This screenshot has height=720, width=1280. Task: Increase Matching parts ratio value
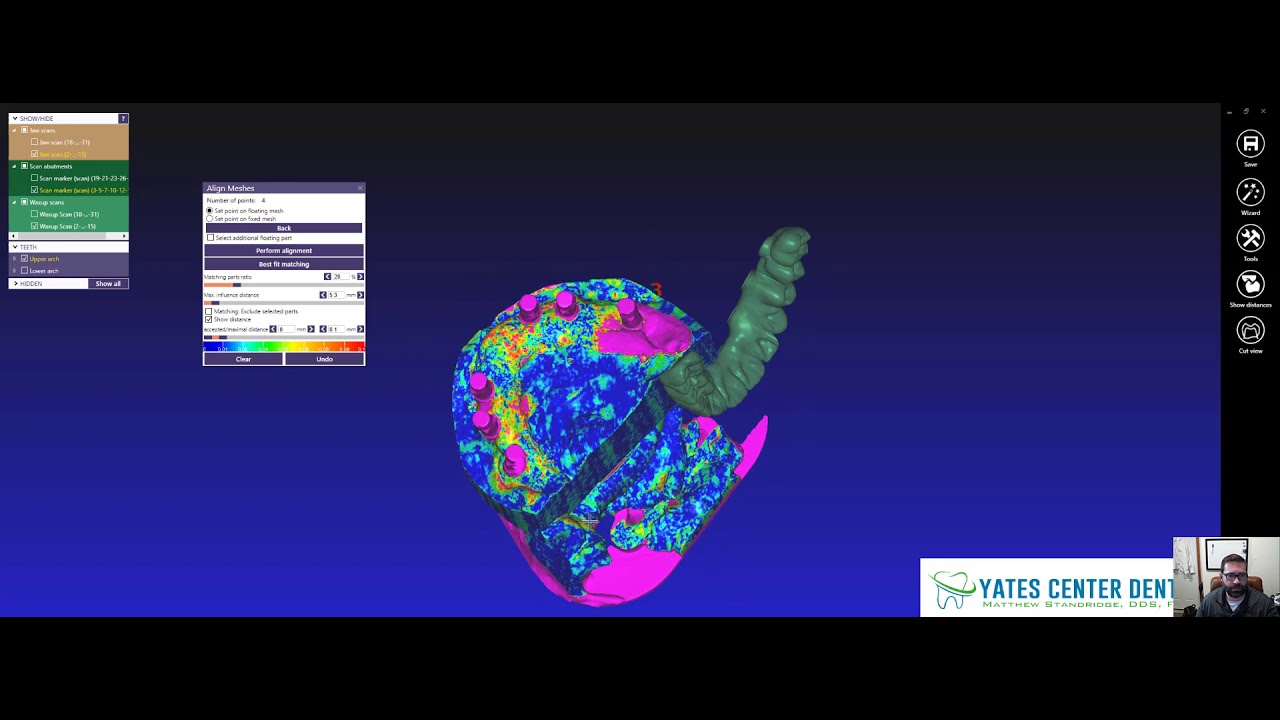tap(360, 277)
